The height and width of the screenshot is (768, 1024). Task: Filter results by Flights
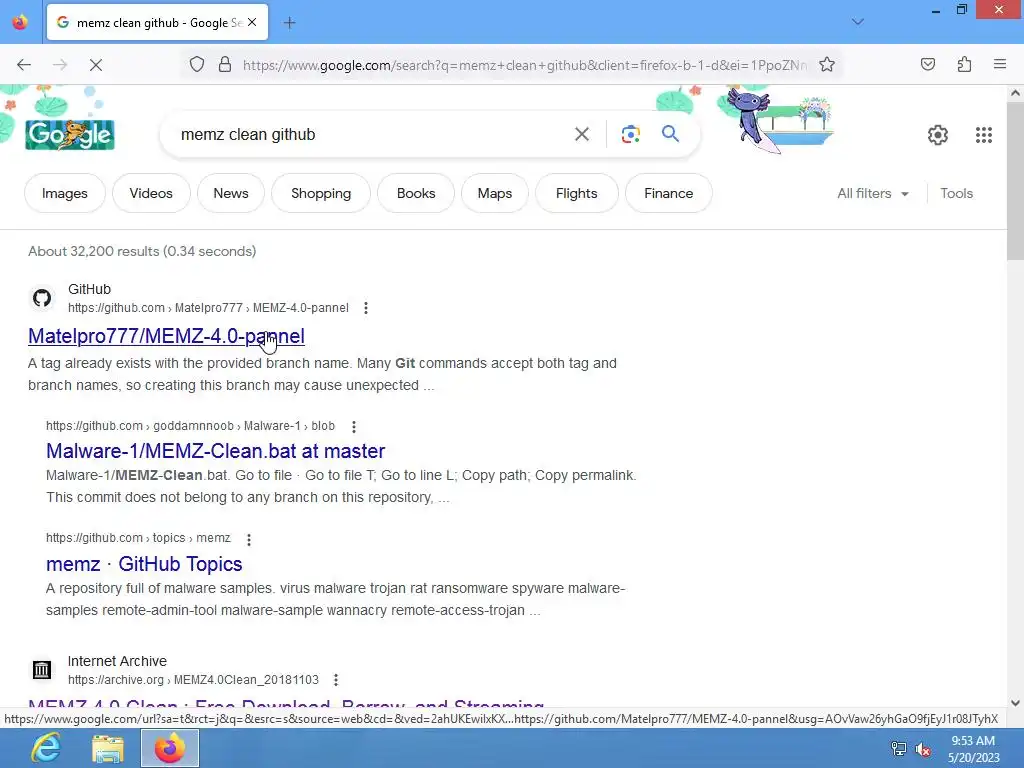(x=576, y=193)
